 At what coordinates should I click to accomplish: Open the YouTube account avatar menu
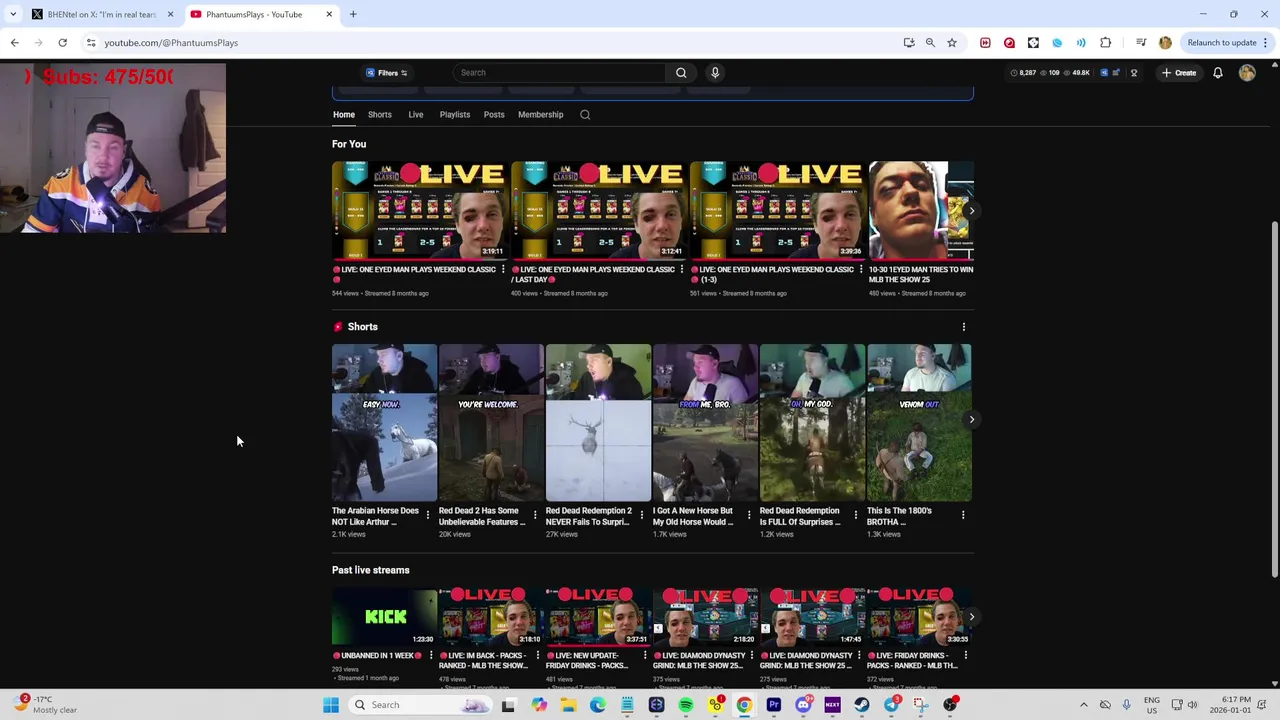pyautogui.click(x=1247, y=73)
